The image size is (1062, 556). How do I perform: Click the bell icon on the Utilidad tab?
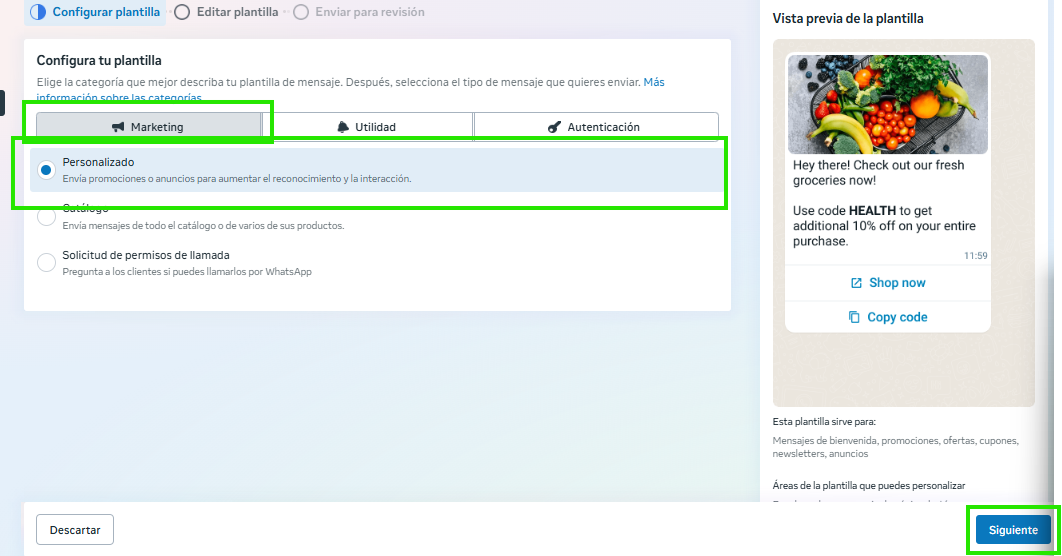pyautogui.click(x=343, y=127)
